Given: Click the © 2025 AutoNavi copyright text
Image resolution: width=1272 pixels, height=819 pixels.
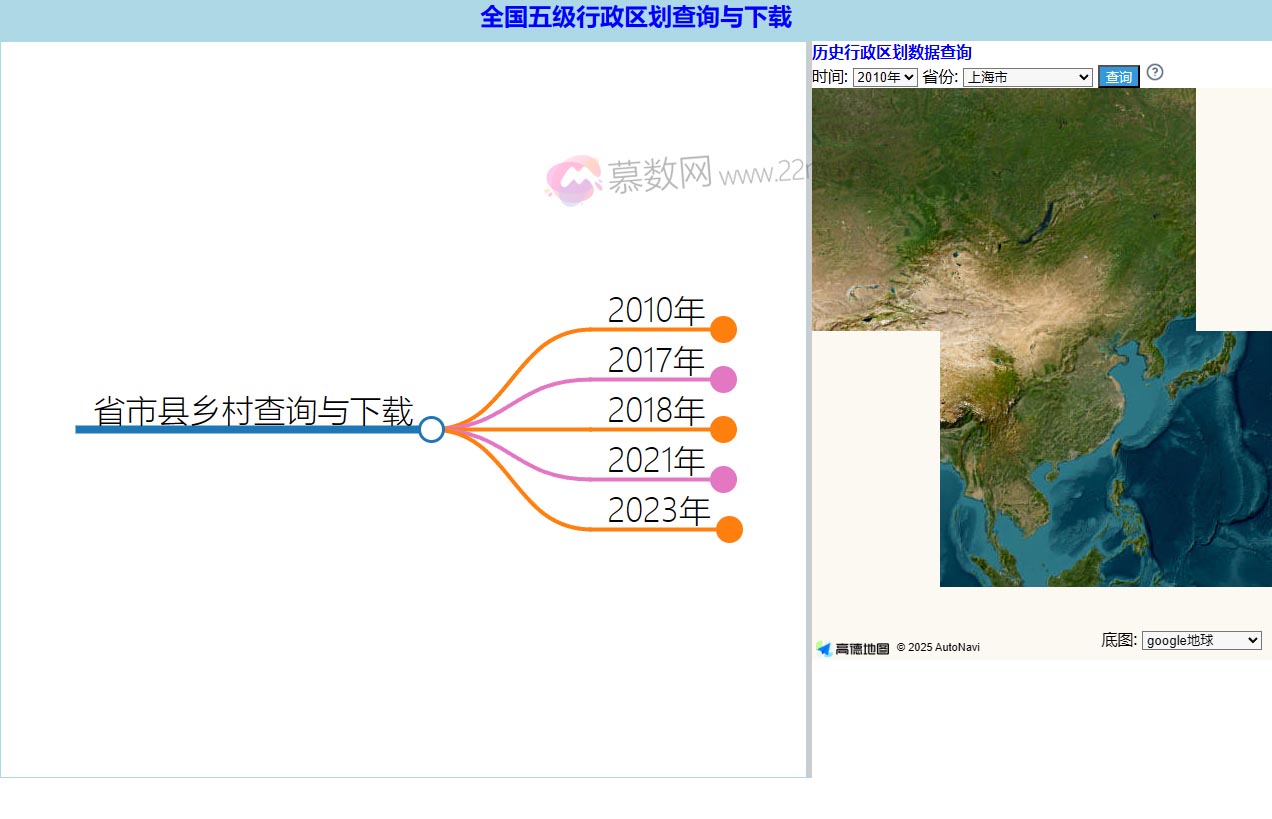Looking at the screenshot, I should coord(938,647).
